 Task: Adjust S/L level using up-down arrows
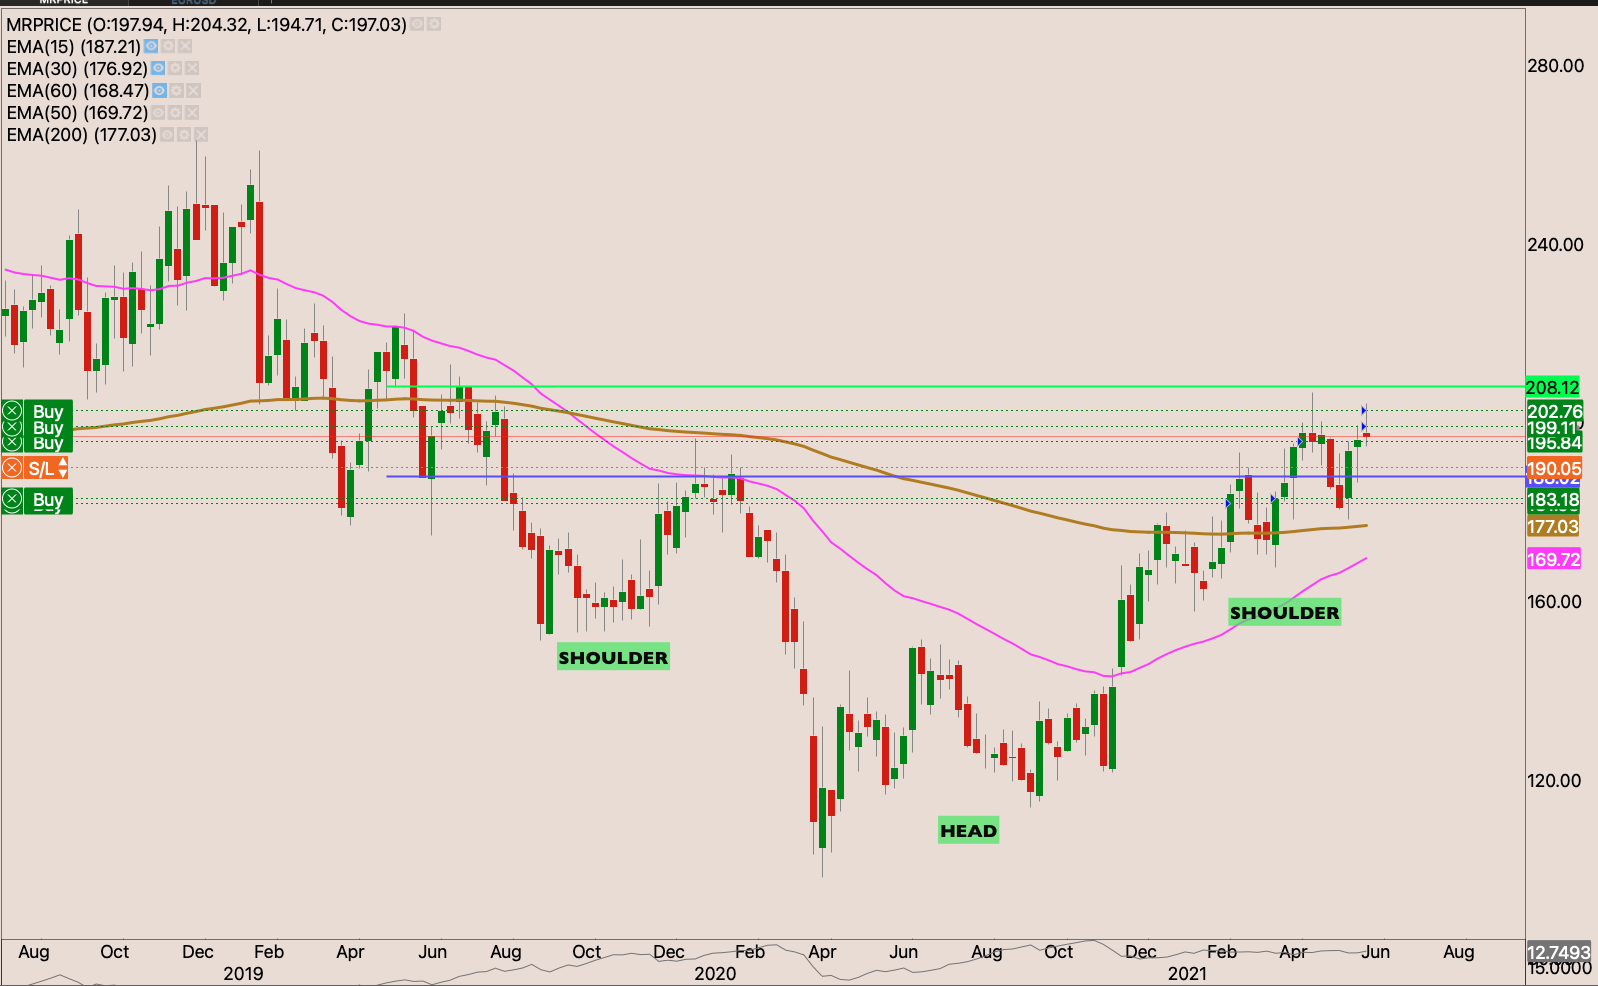pos(63,468)
